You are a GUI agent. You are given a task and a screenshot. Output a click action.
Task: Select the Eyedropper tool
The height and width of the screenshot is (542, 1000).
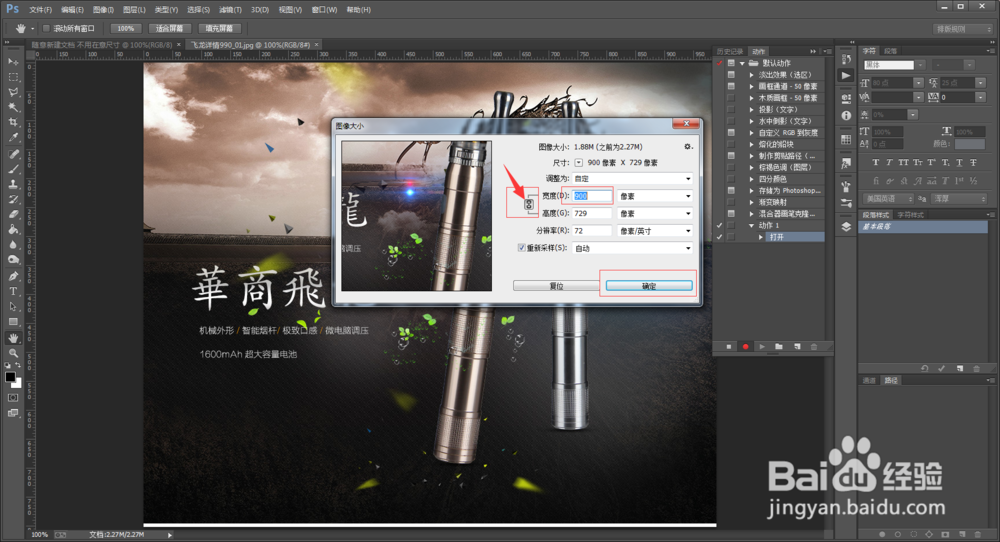13,138
